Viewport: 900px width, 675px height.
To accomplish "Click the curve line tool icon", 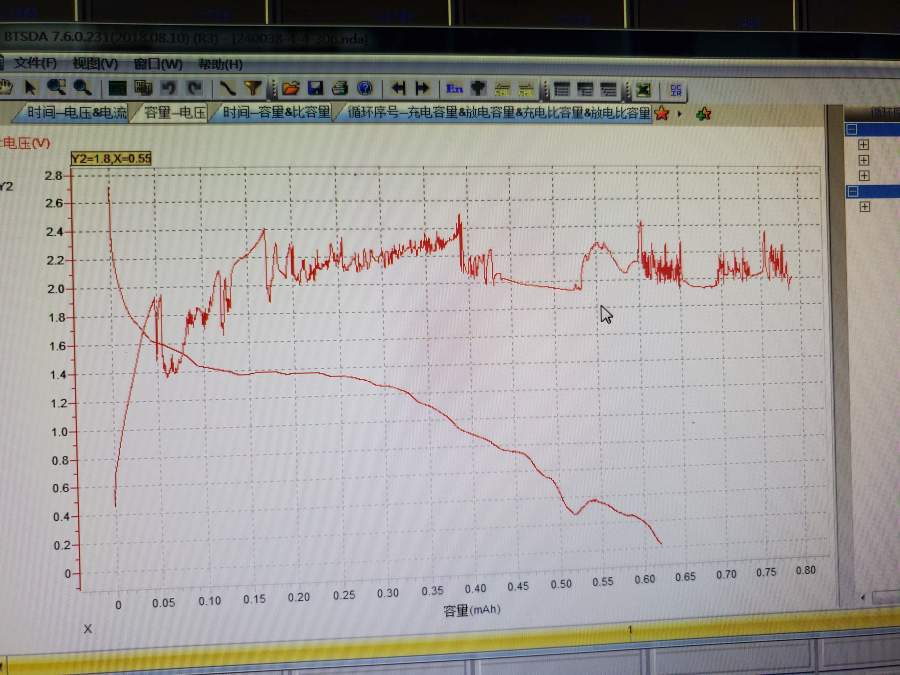I will tap(228, 88).
